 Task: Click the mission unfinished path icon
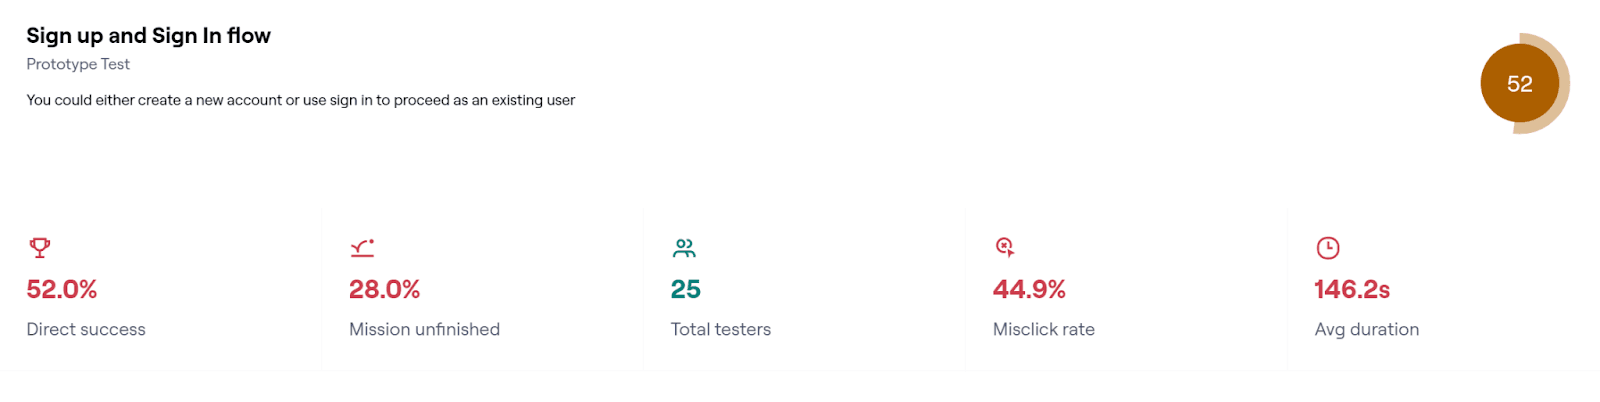click(x=362, y=247)
